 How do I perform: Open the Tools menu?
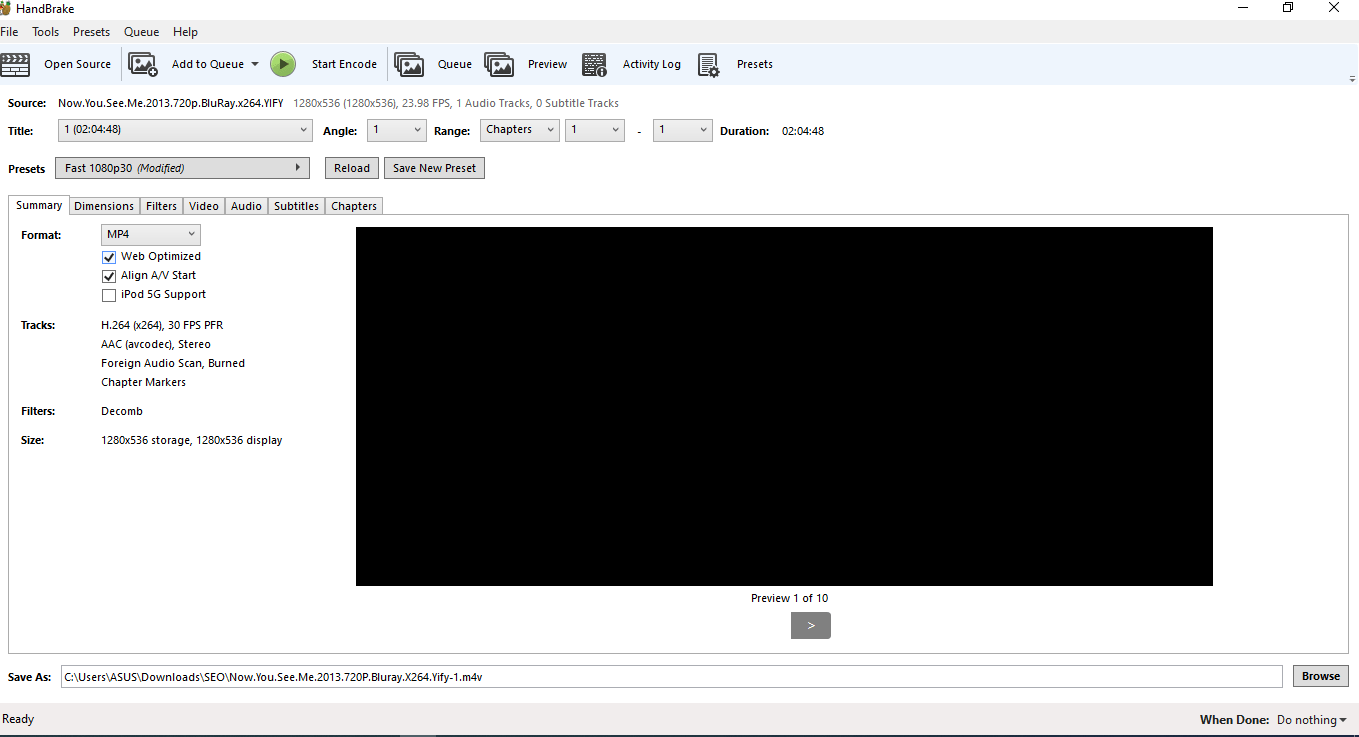point(45,31)
